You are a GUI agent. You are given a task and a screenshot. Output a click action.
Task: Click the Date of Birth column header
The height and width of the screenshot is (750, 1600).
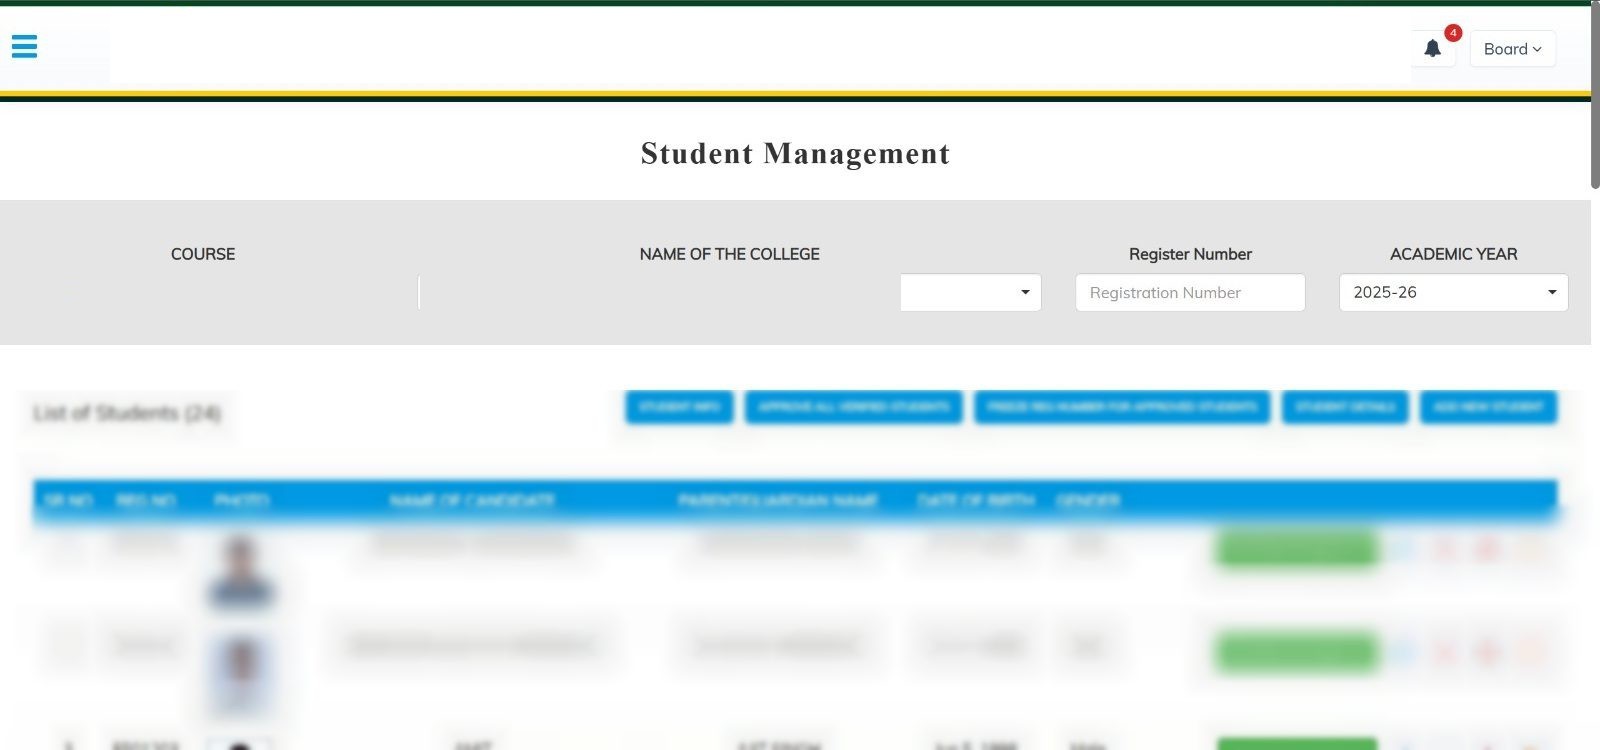(x=976, y=500)
